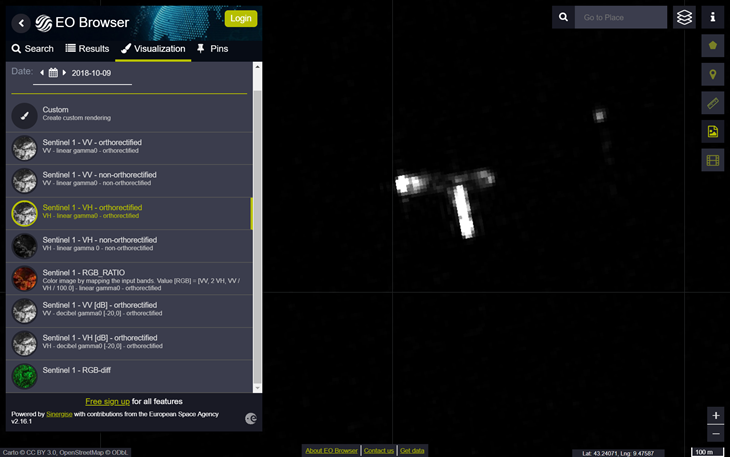
Task: Choose 'Sentinel 1 - VV [dB] - orthorectified' layer
Action: (x=129, y=310)
